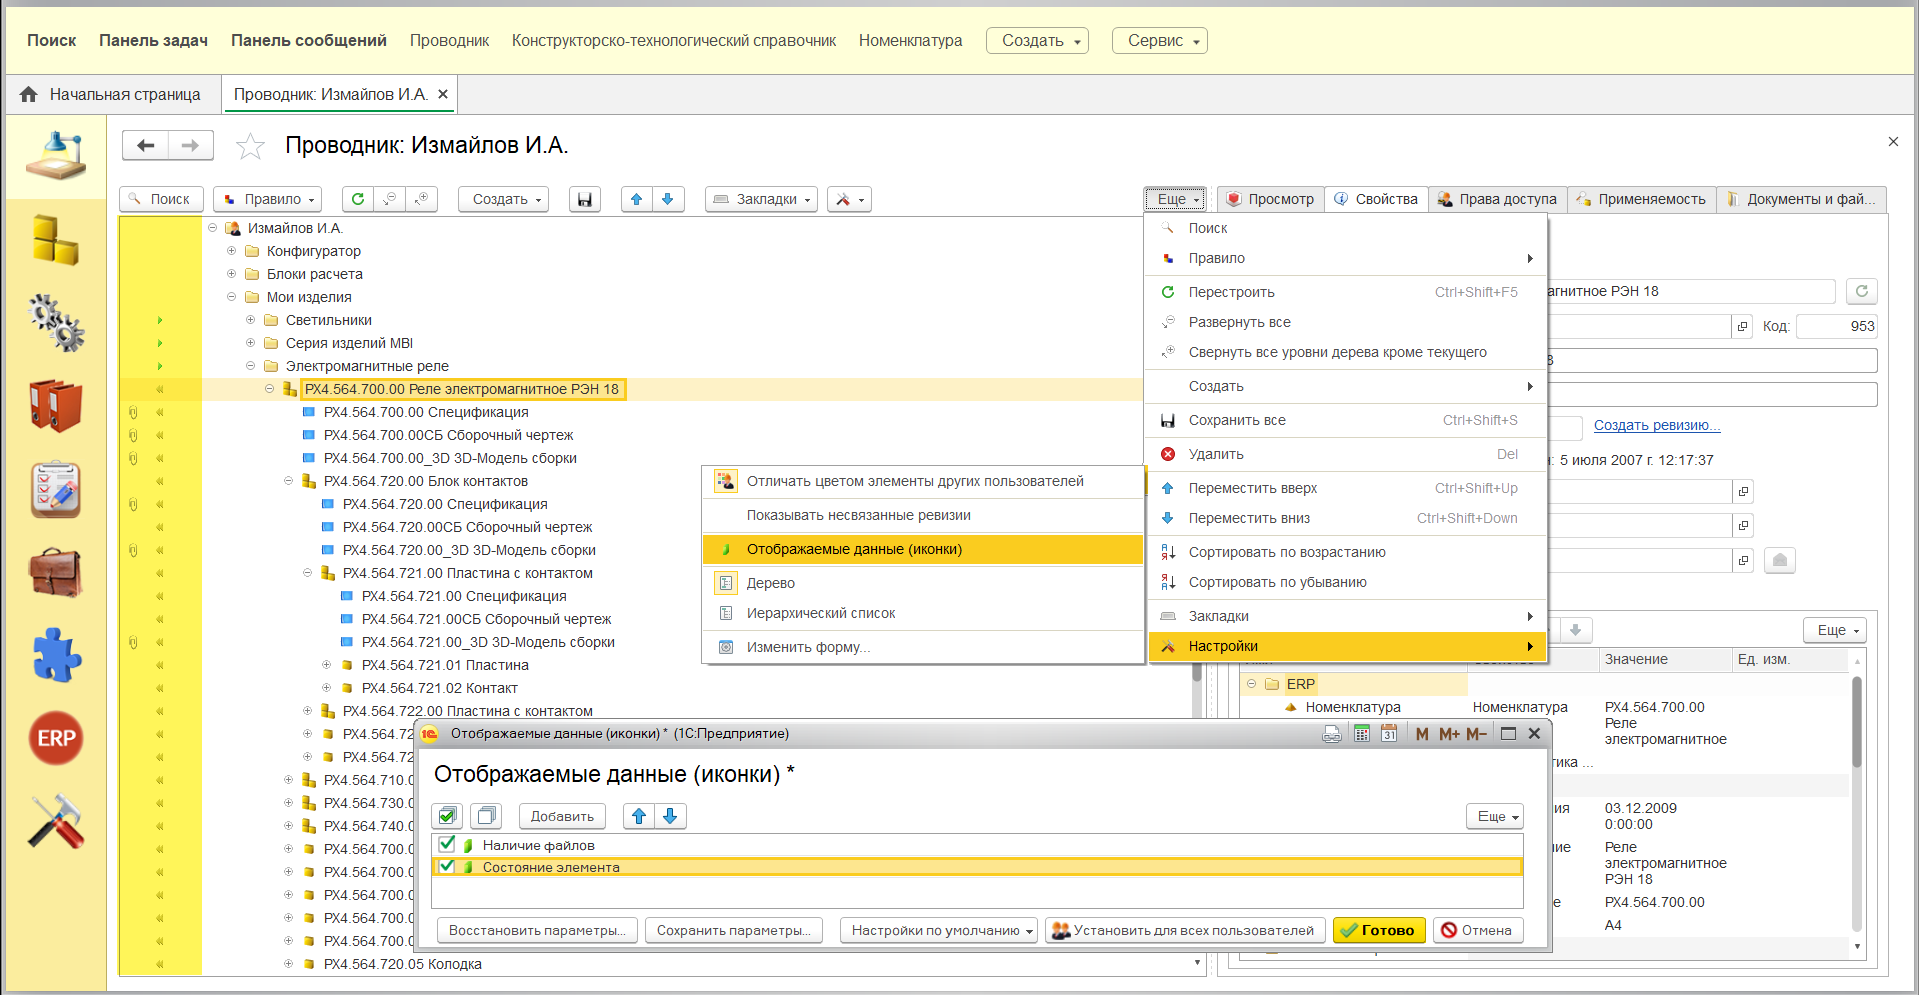Open the briefcase icon in left sidebar
This screenshot has height=995, width=1919.
(x=56, y=572)
